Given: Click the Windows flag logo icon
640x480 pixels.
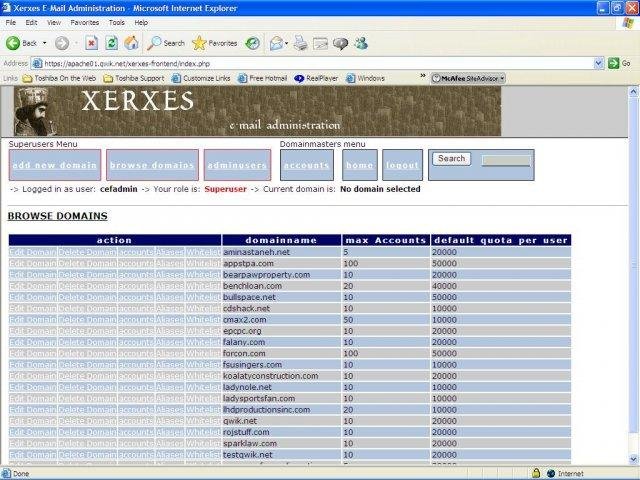Looking at the screenshot, I should [x=628, y=22].
